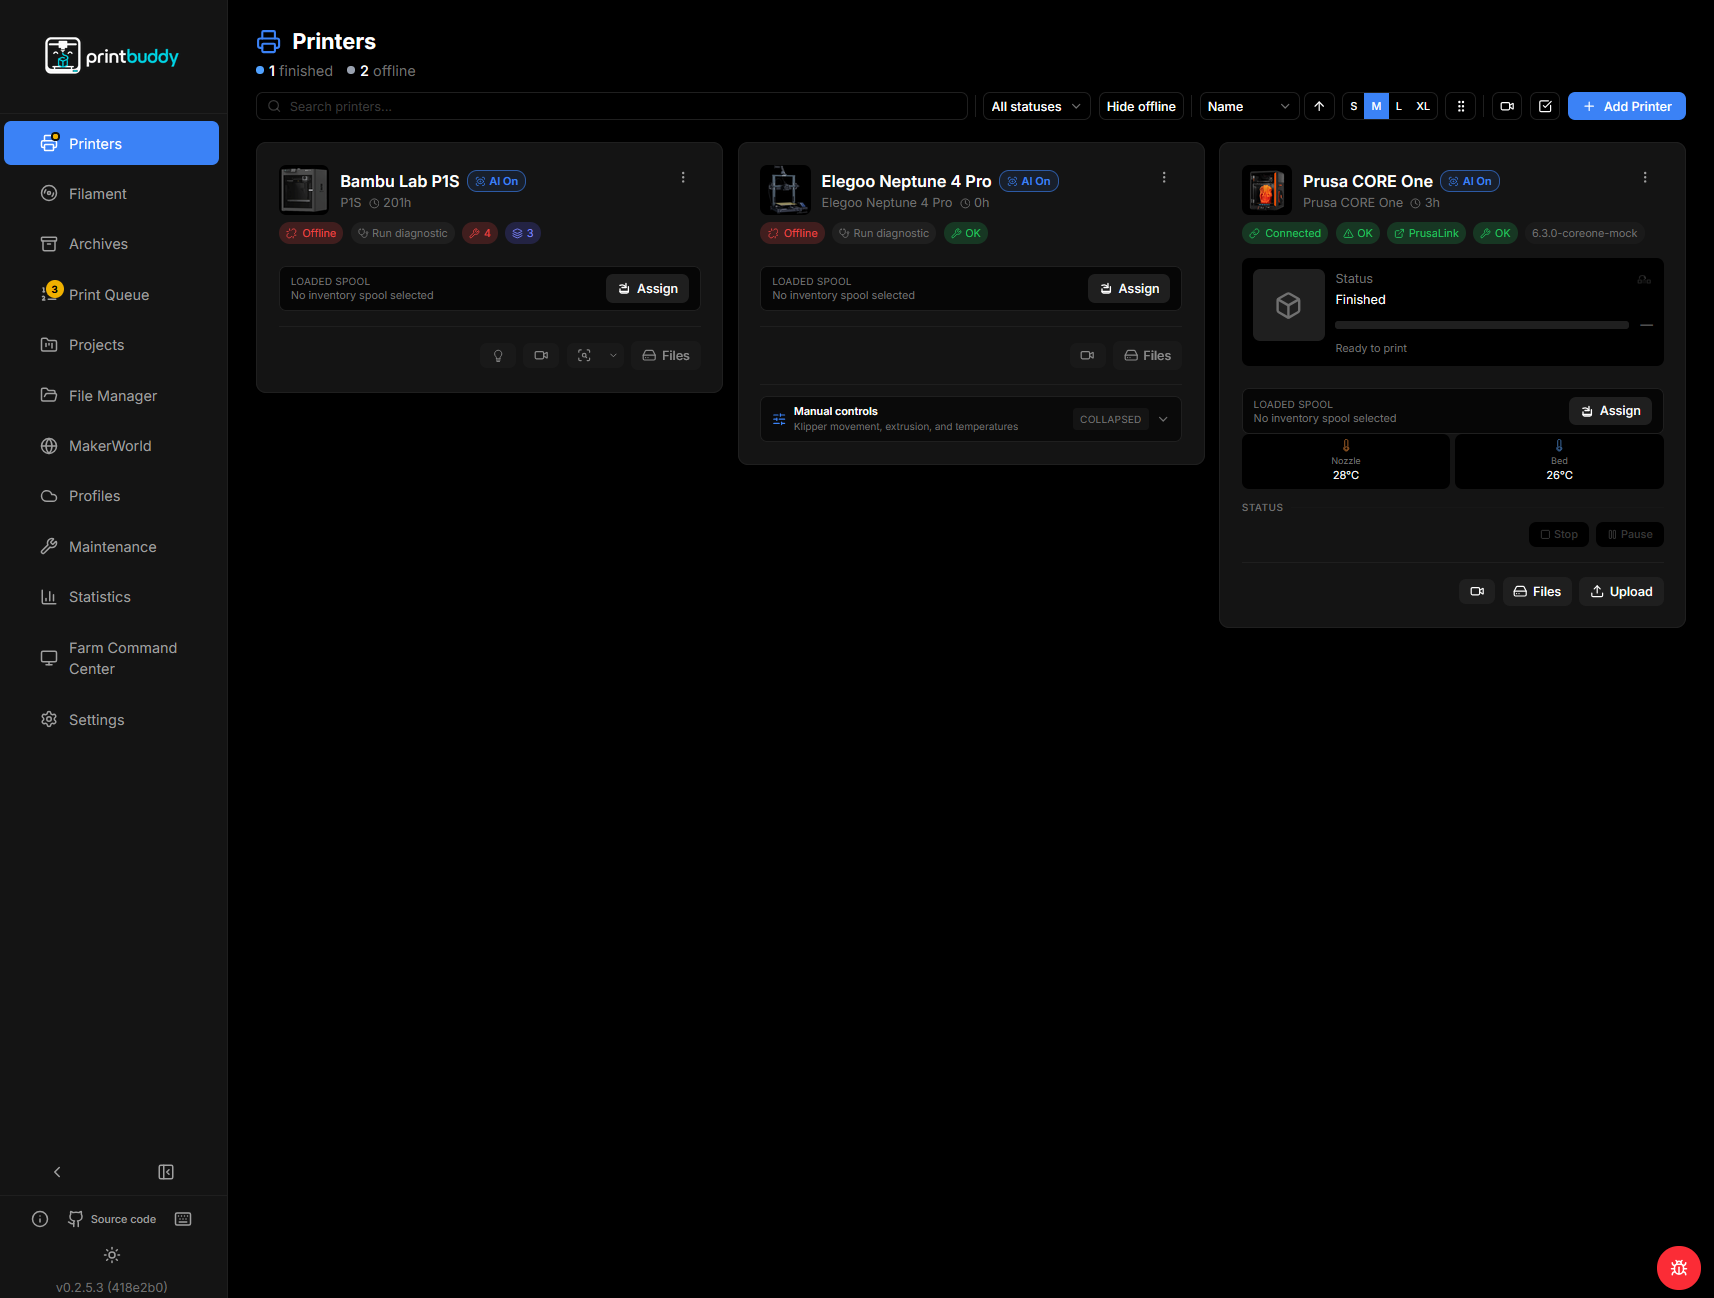This screenshot has height=1298, width=1714.
Task: Toggle ascending sort order arrow
Action: click(x=1319, y=106)
